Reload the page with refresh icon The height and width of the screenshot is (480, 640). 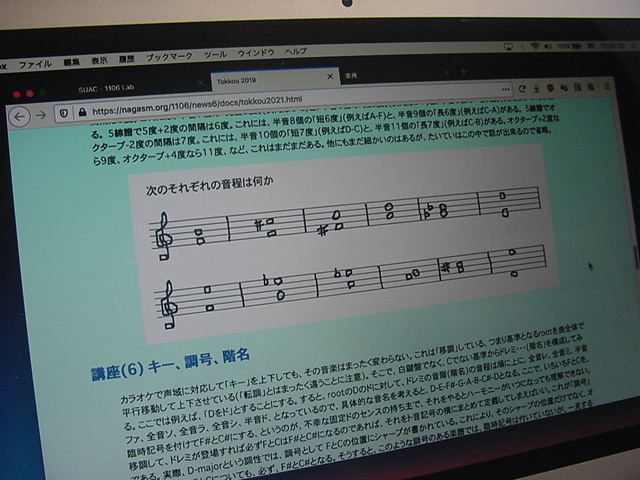[x=522, y=89]
